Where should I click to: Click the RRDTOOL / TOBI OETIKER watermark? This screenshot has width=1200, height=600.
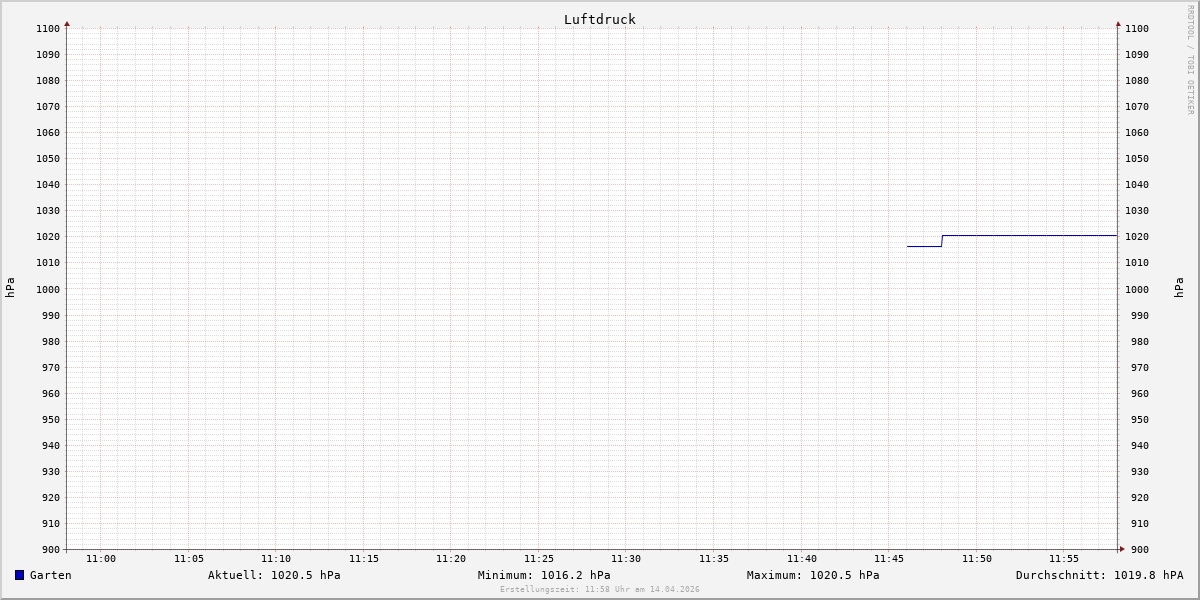click(1190, 60)
